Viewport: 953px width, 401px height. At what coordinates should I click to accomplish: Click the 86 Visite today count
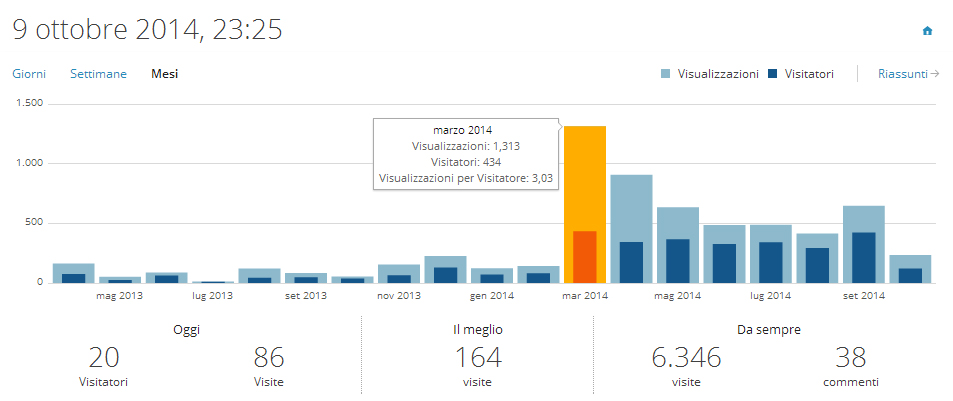click(269, 357)
